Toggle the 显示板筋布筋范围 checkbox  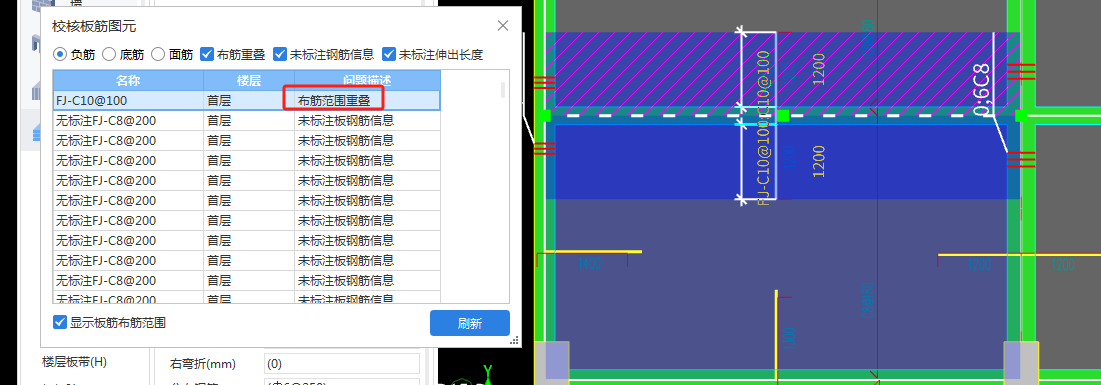[x=60, y=322]
